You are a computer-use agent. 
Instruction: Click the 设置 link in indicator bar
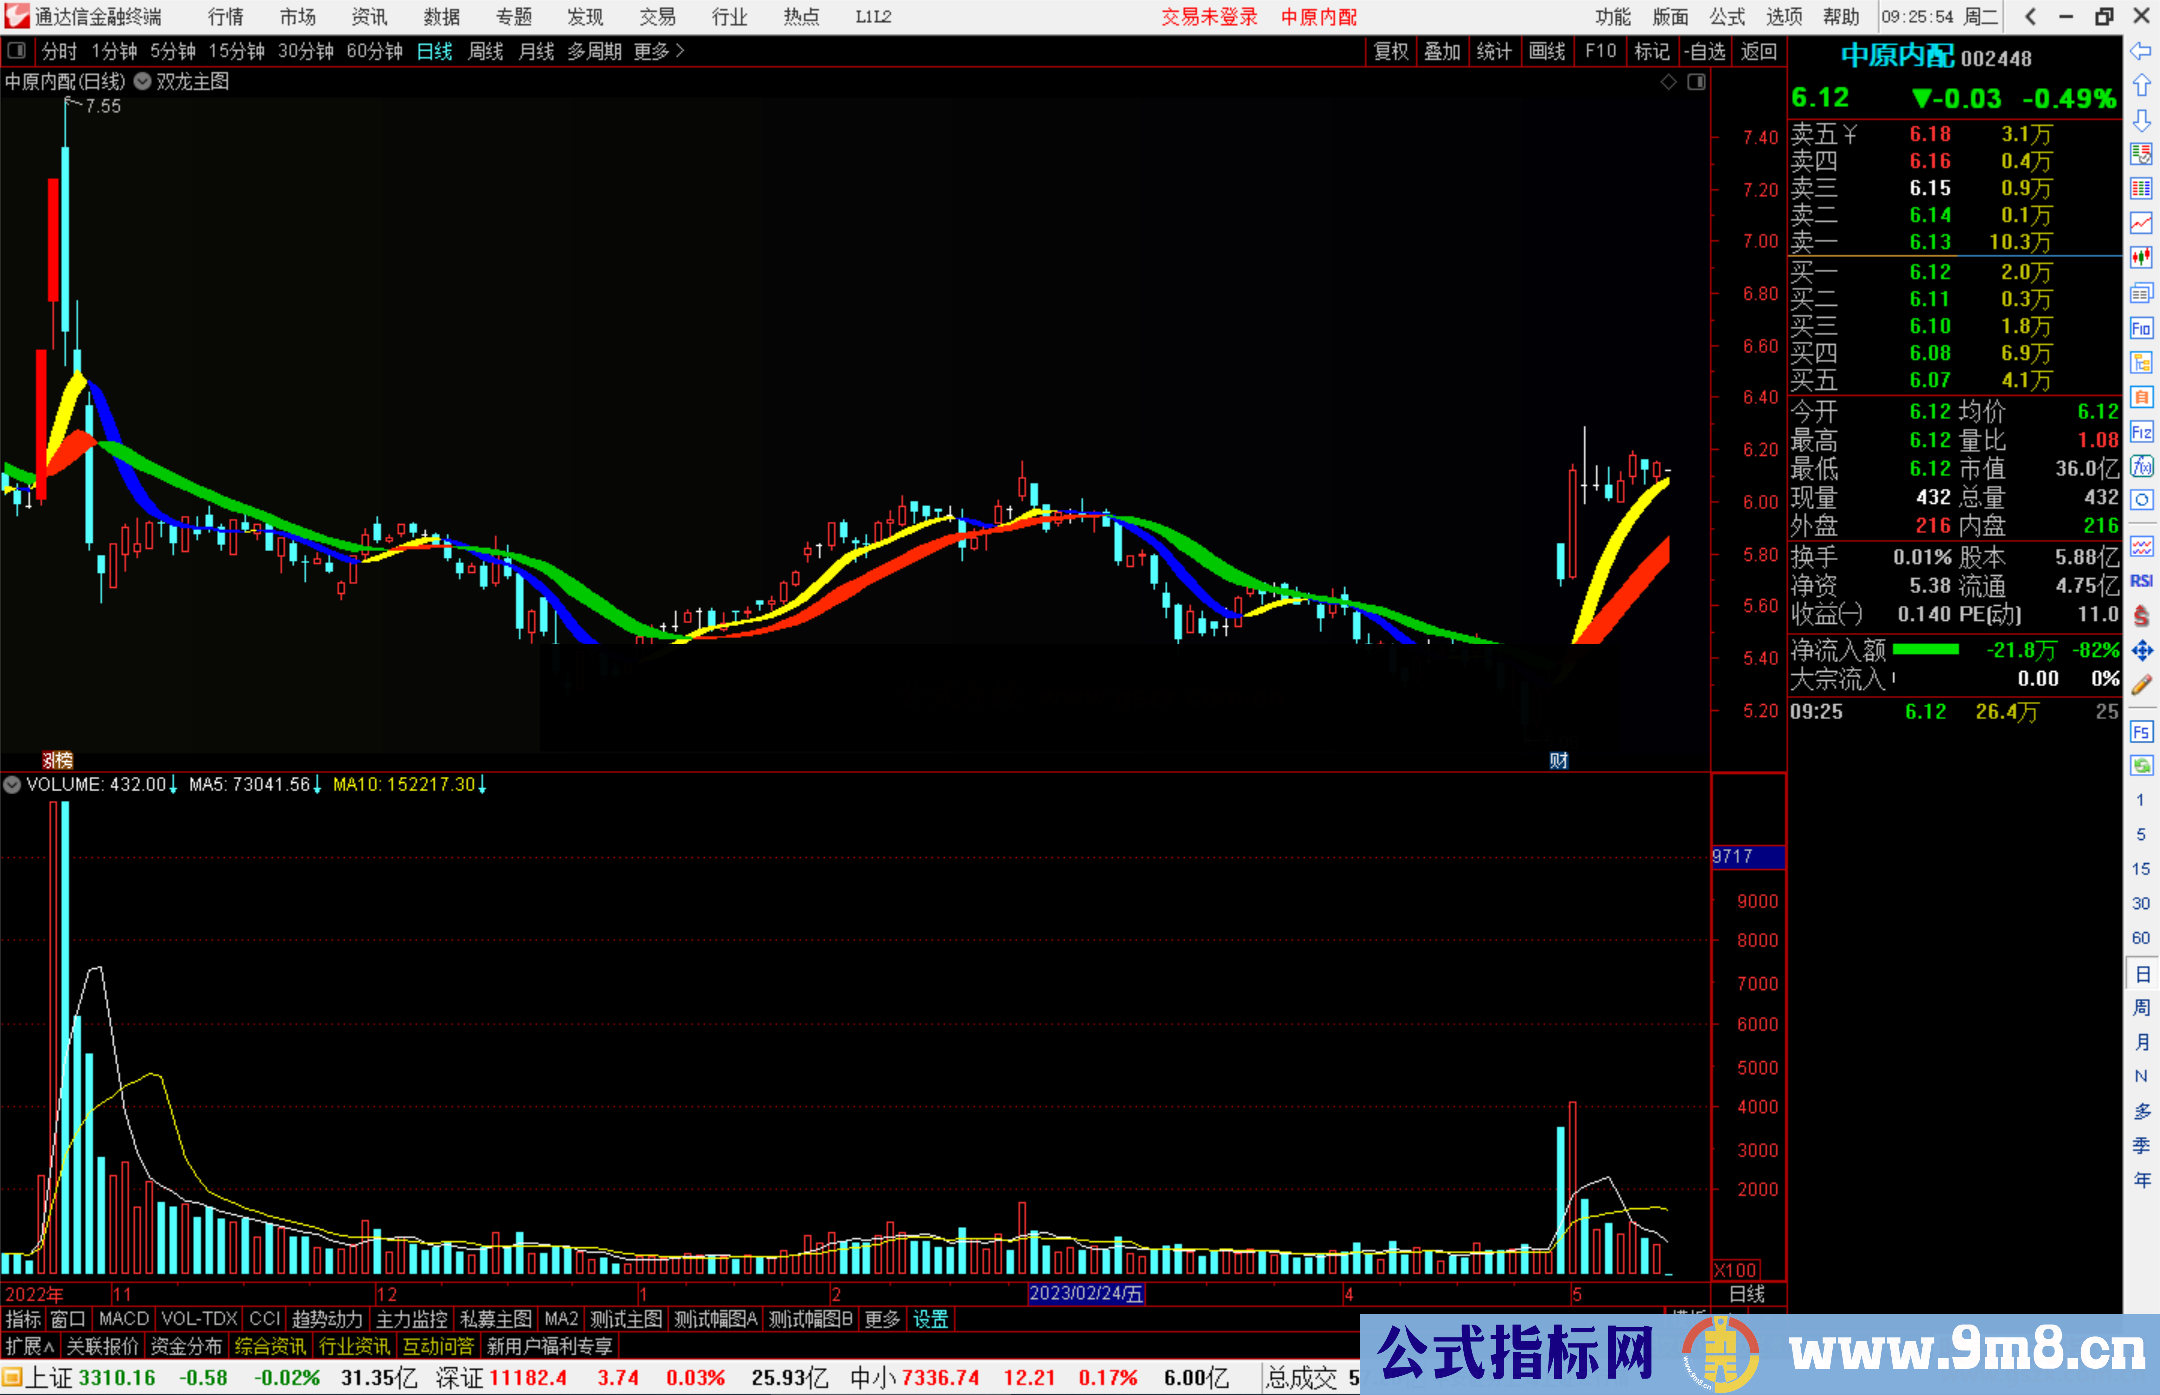point(930,1319)
